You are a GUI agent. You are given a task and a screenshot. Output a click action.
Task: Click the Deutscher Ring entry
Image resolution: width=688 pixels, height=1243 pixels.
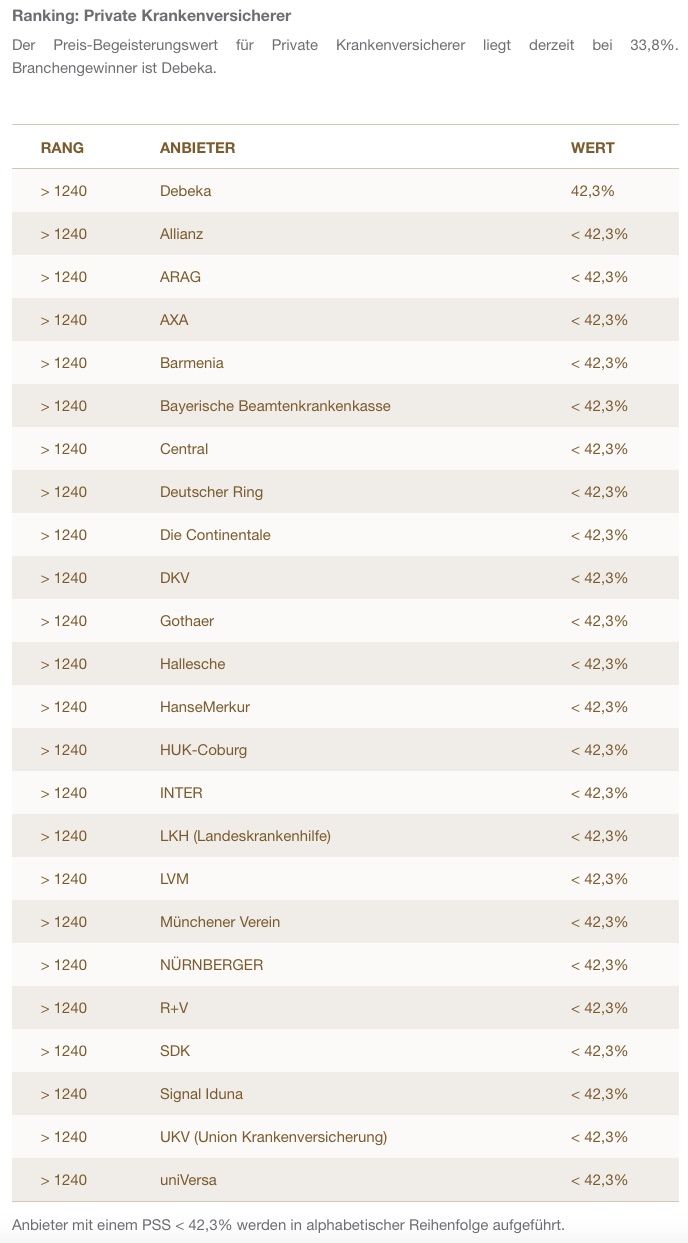[211, 492]
